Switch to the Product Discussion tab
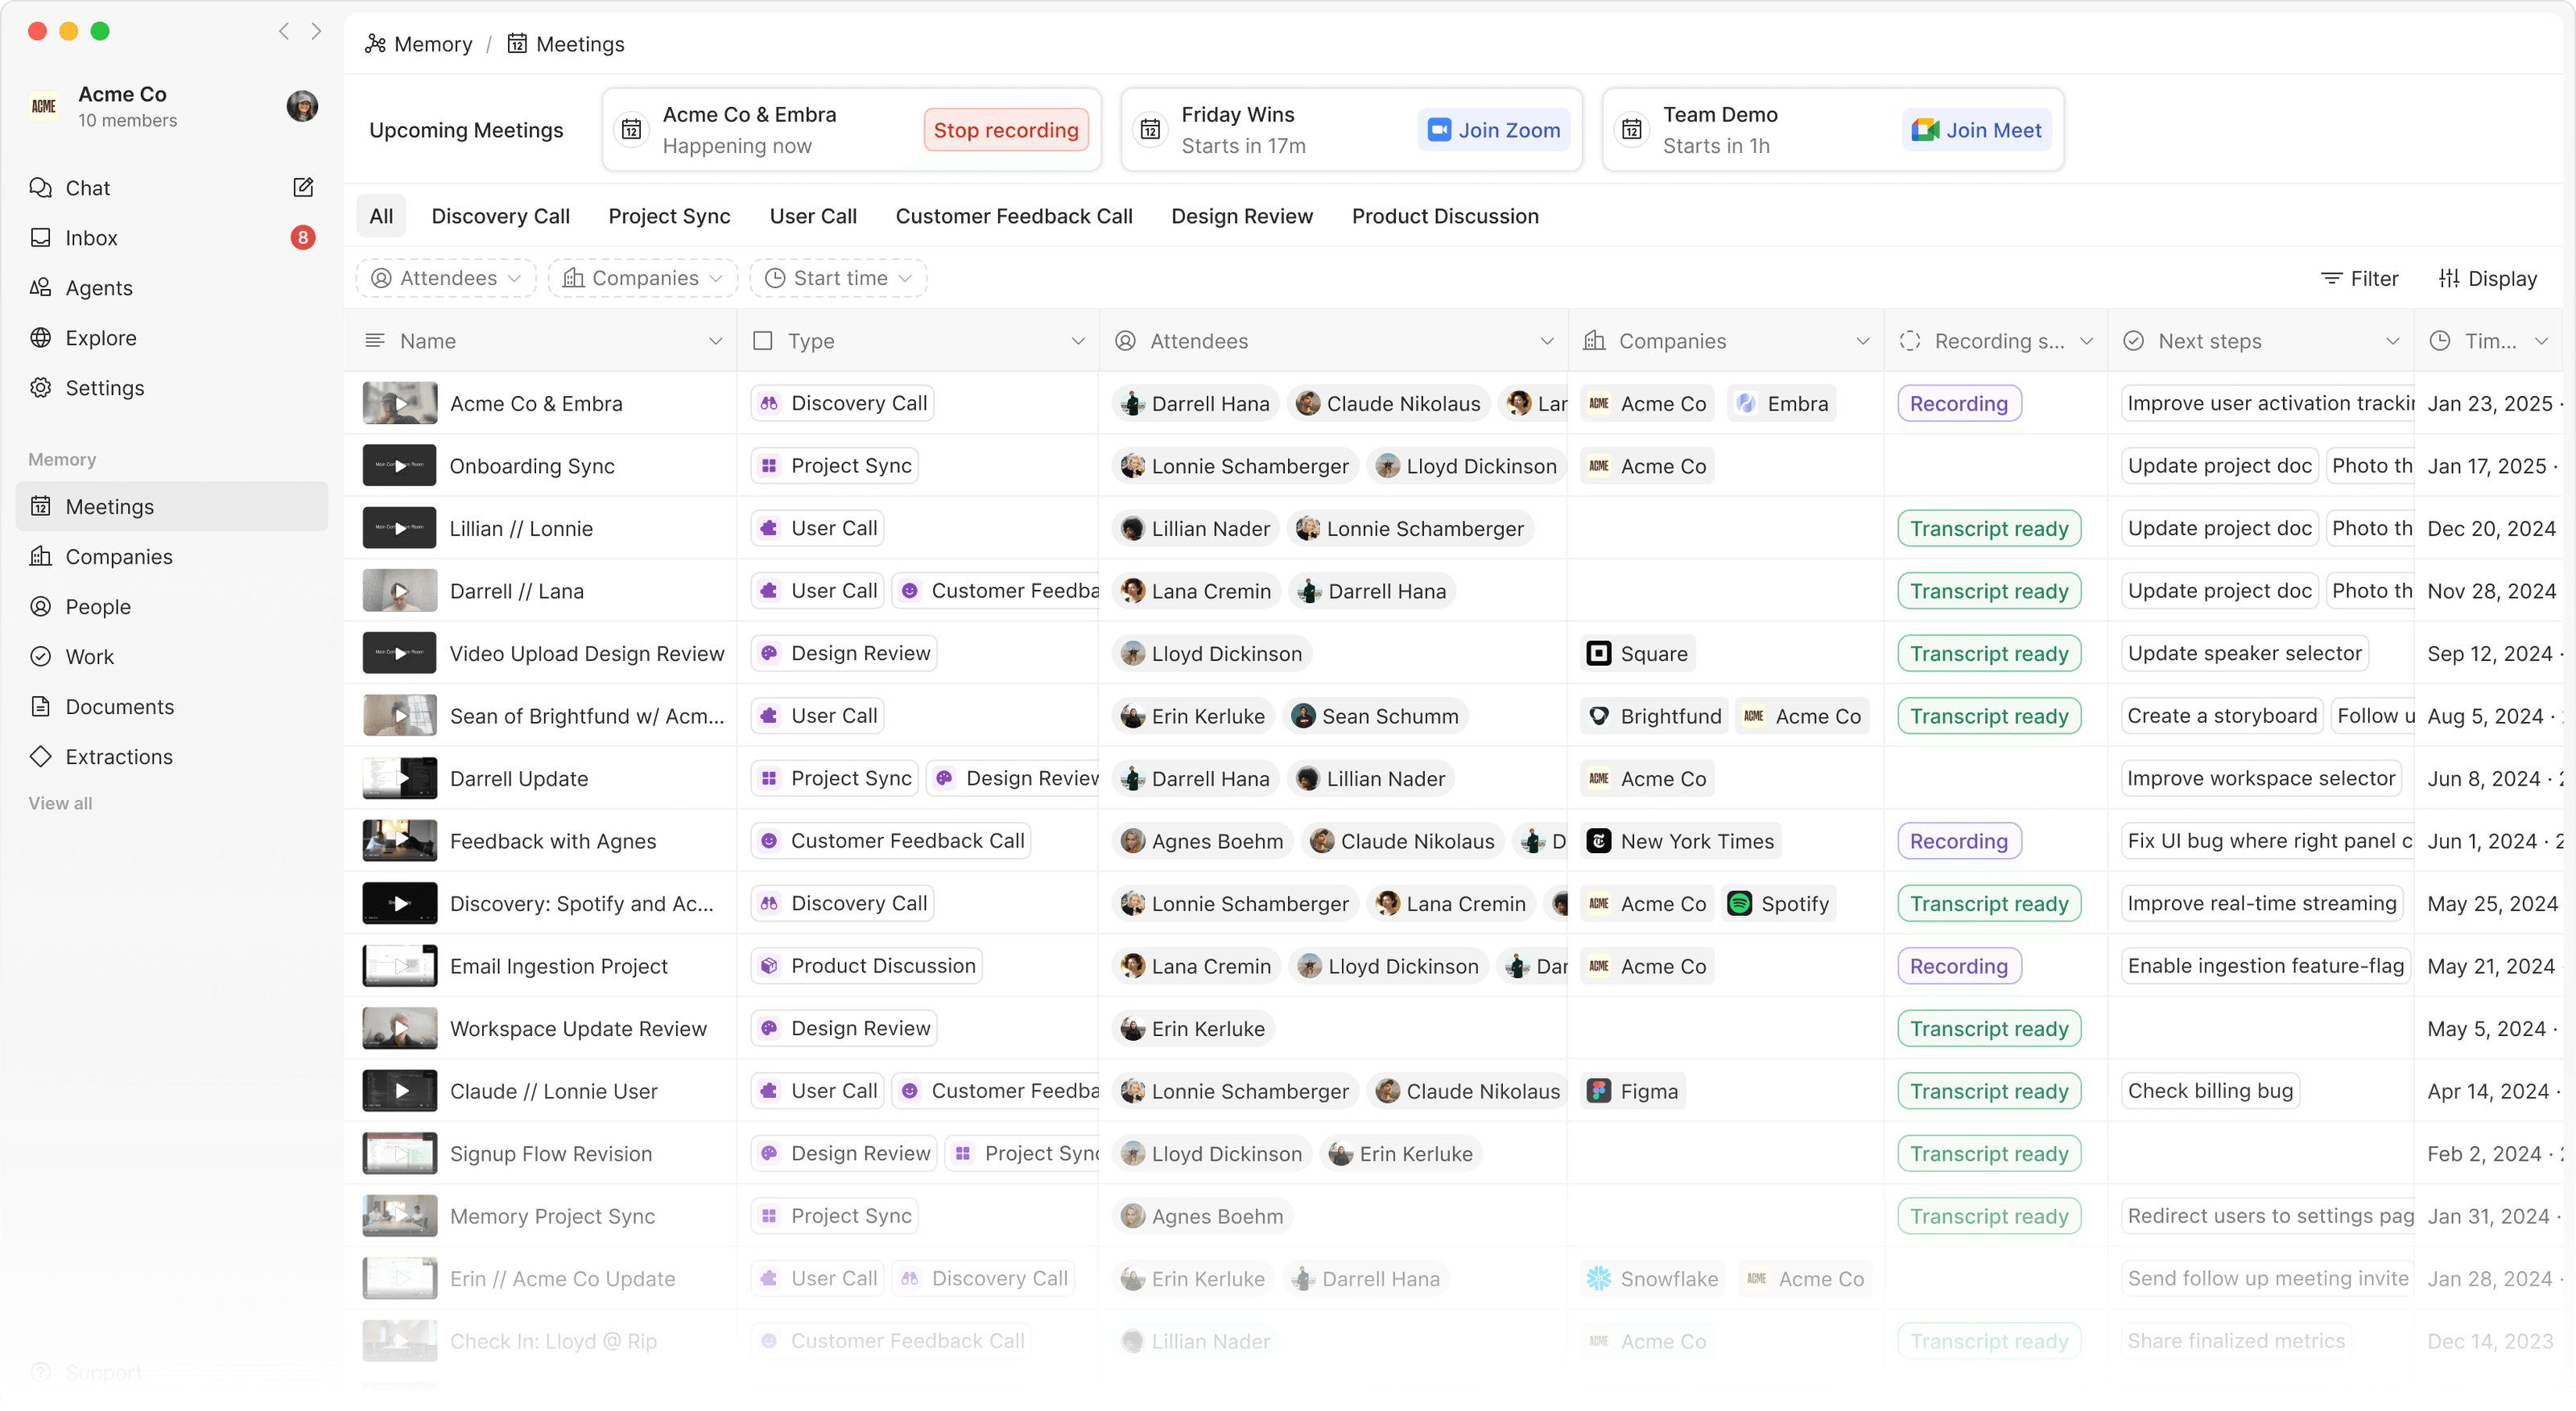This screenshot has width=2576, height=1411. point(1445,216)
